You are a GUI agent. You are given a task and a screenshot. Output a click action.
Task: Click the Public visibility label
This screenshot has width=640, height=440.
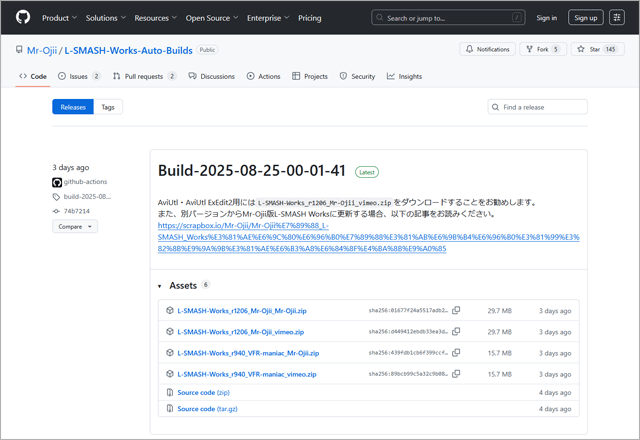click(x=207, y=50)
